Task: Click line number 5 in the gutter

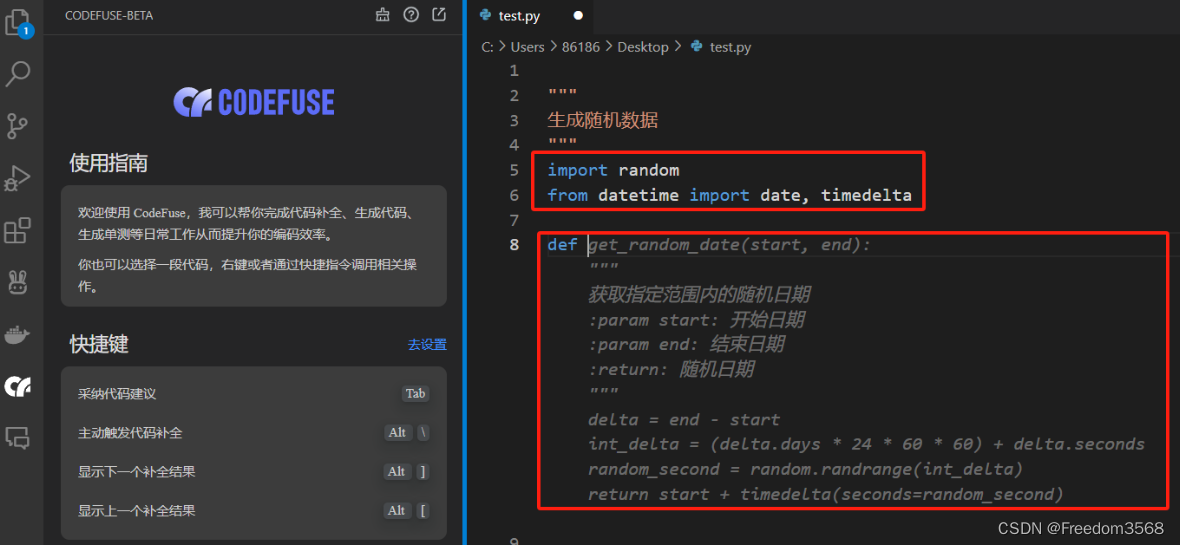Action: [x=514, y=170]
